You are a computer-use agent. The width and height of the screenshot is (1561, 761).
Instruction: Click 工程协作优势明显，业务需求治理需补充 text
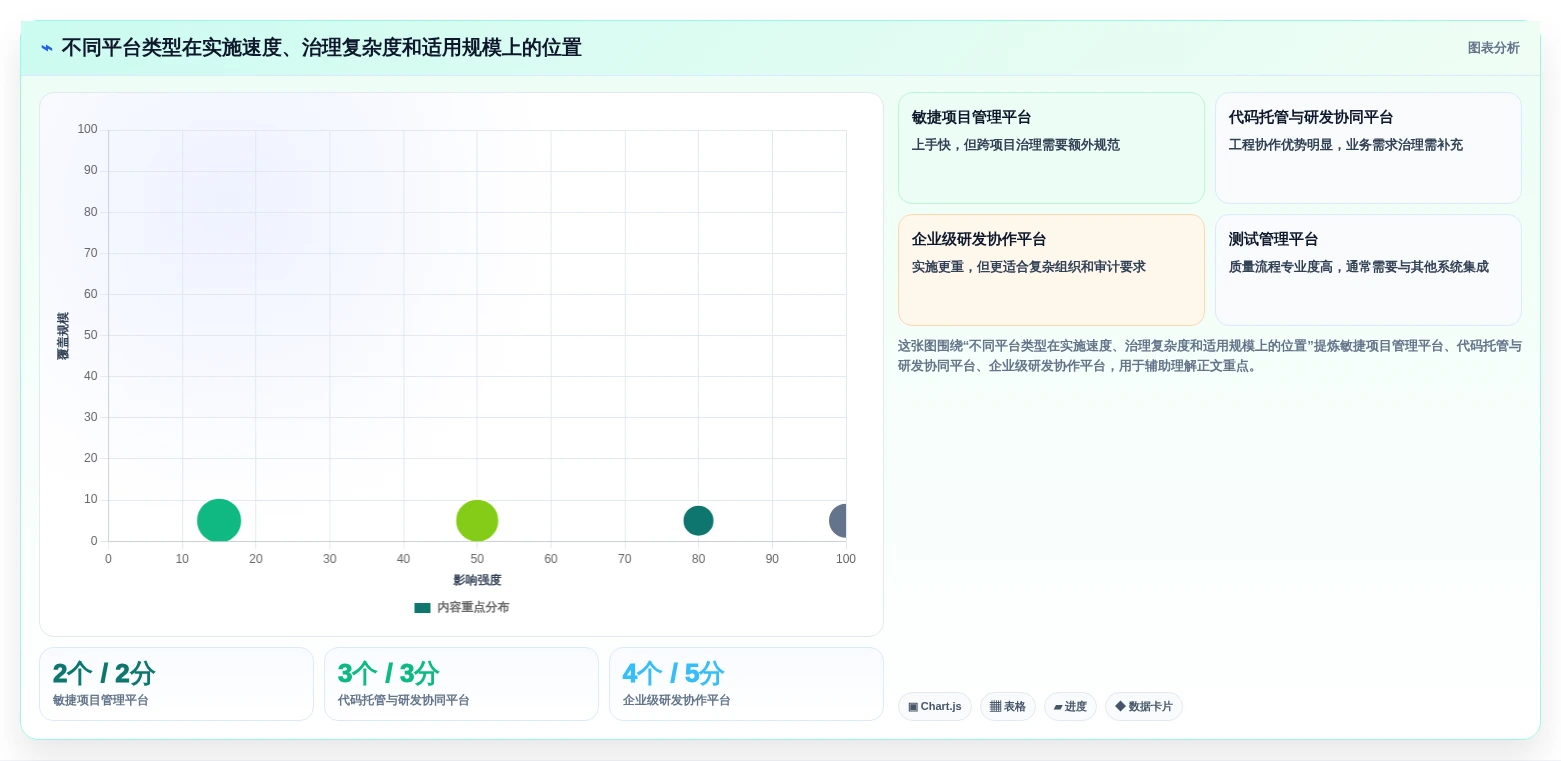1346,145
